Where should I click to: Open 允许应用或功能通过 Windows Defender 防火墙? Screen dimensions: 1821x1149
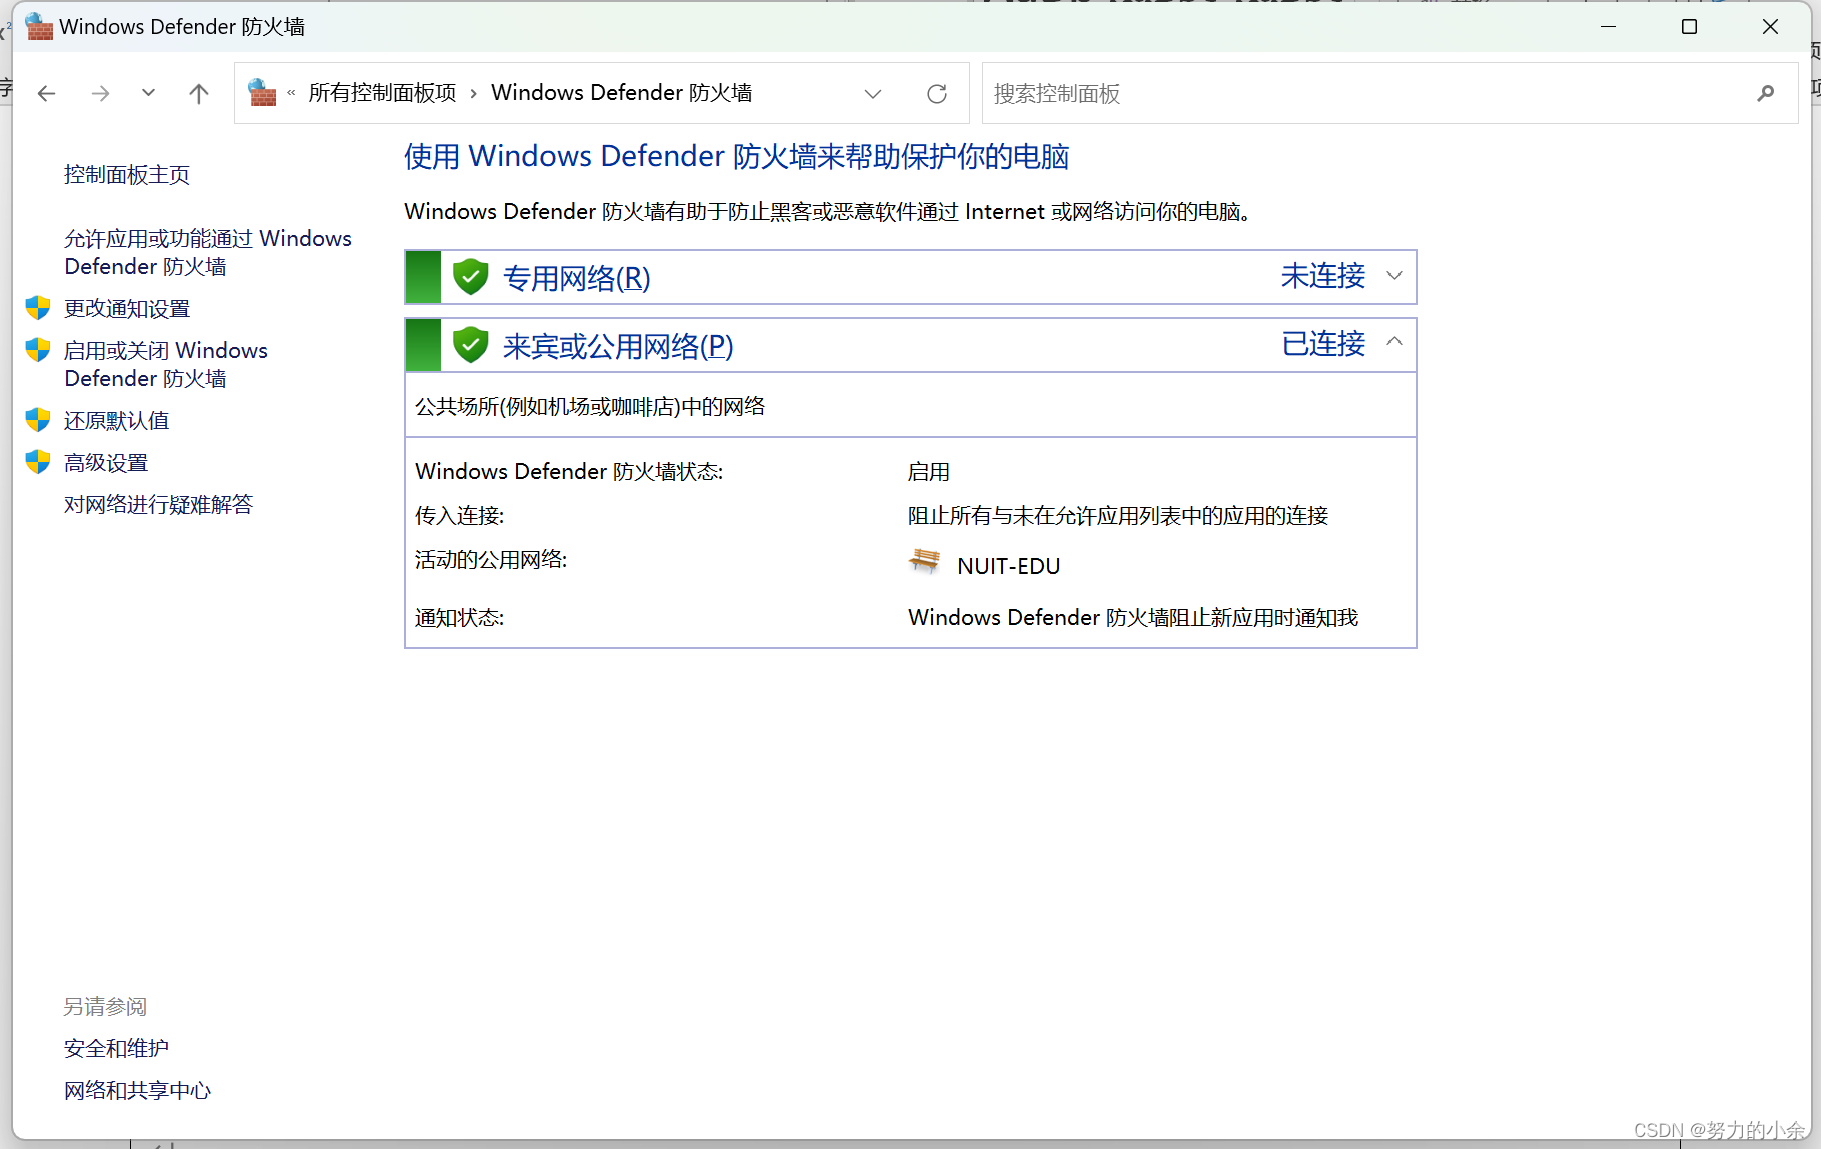(x=208, y=252)
